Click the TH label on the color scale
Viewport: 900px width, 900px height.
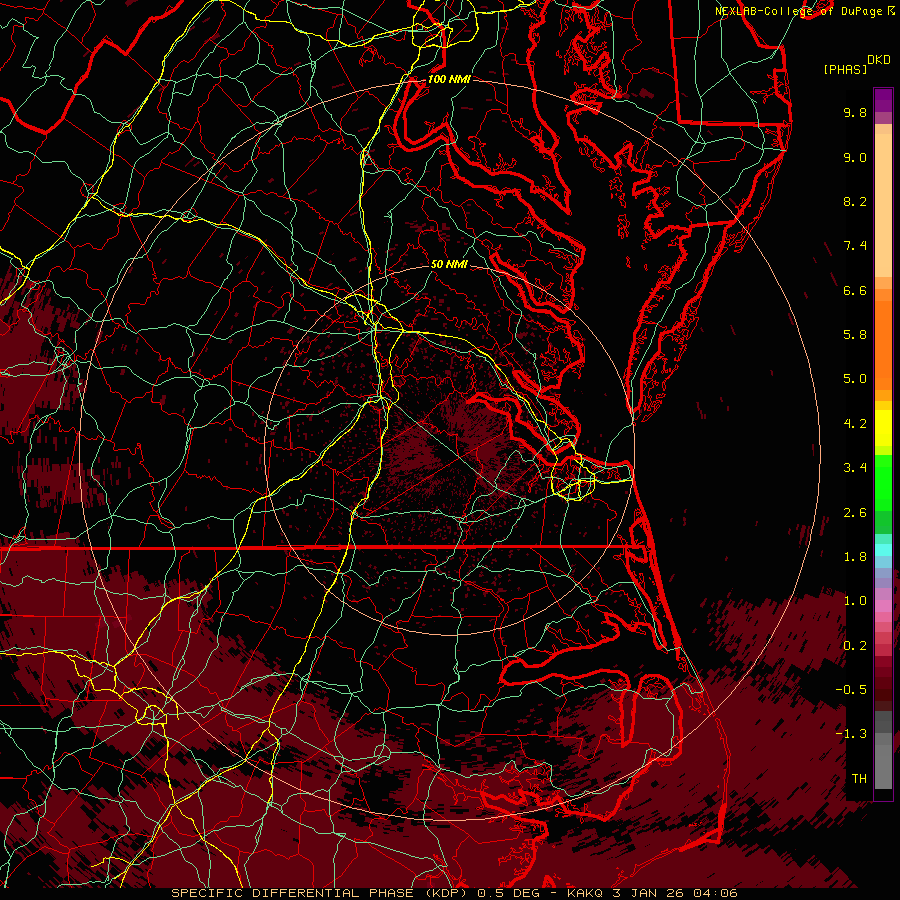click(x=859, y=779)
